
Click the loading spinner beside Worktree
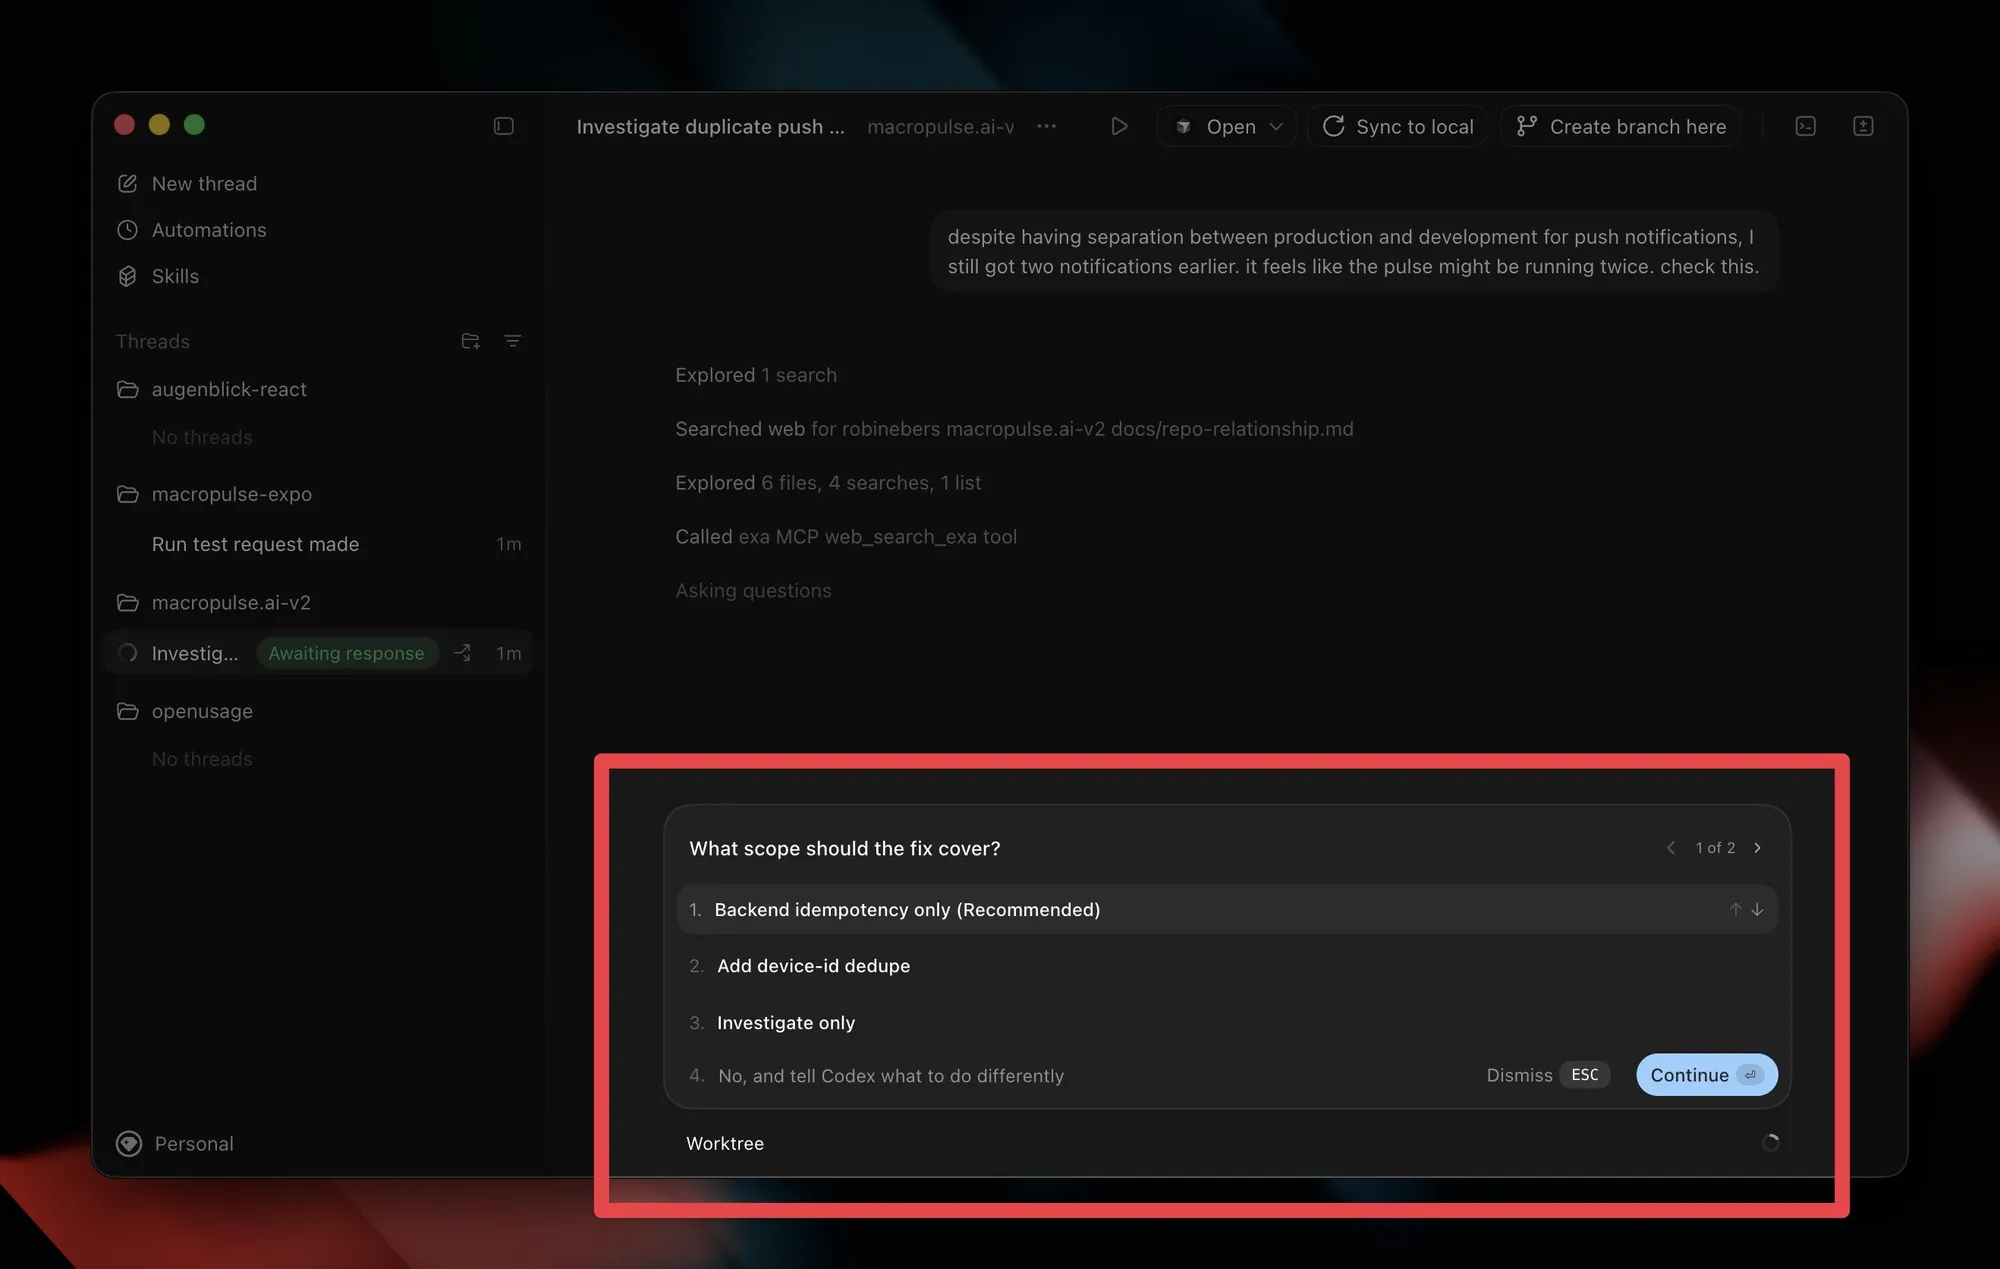[1770, 1142]
